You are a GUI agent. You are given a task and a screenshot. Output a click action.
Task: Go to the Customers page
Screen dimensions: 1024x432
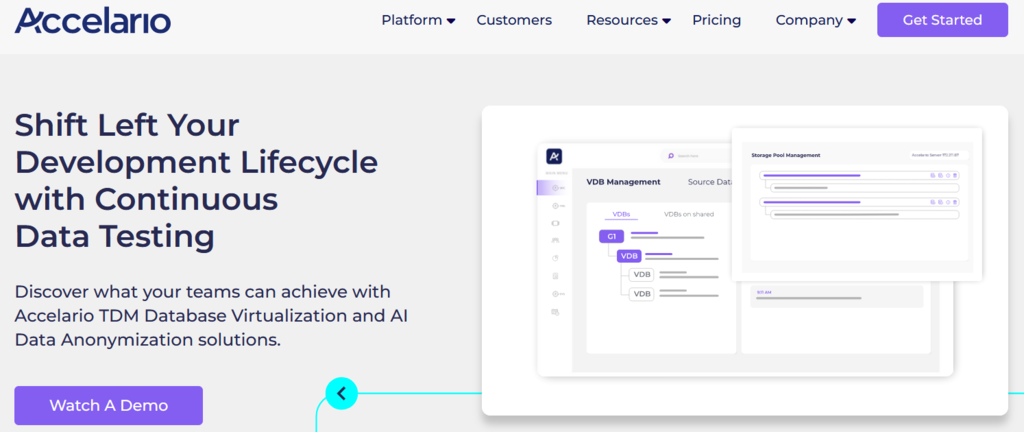[514, 20]
